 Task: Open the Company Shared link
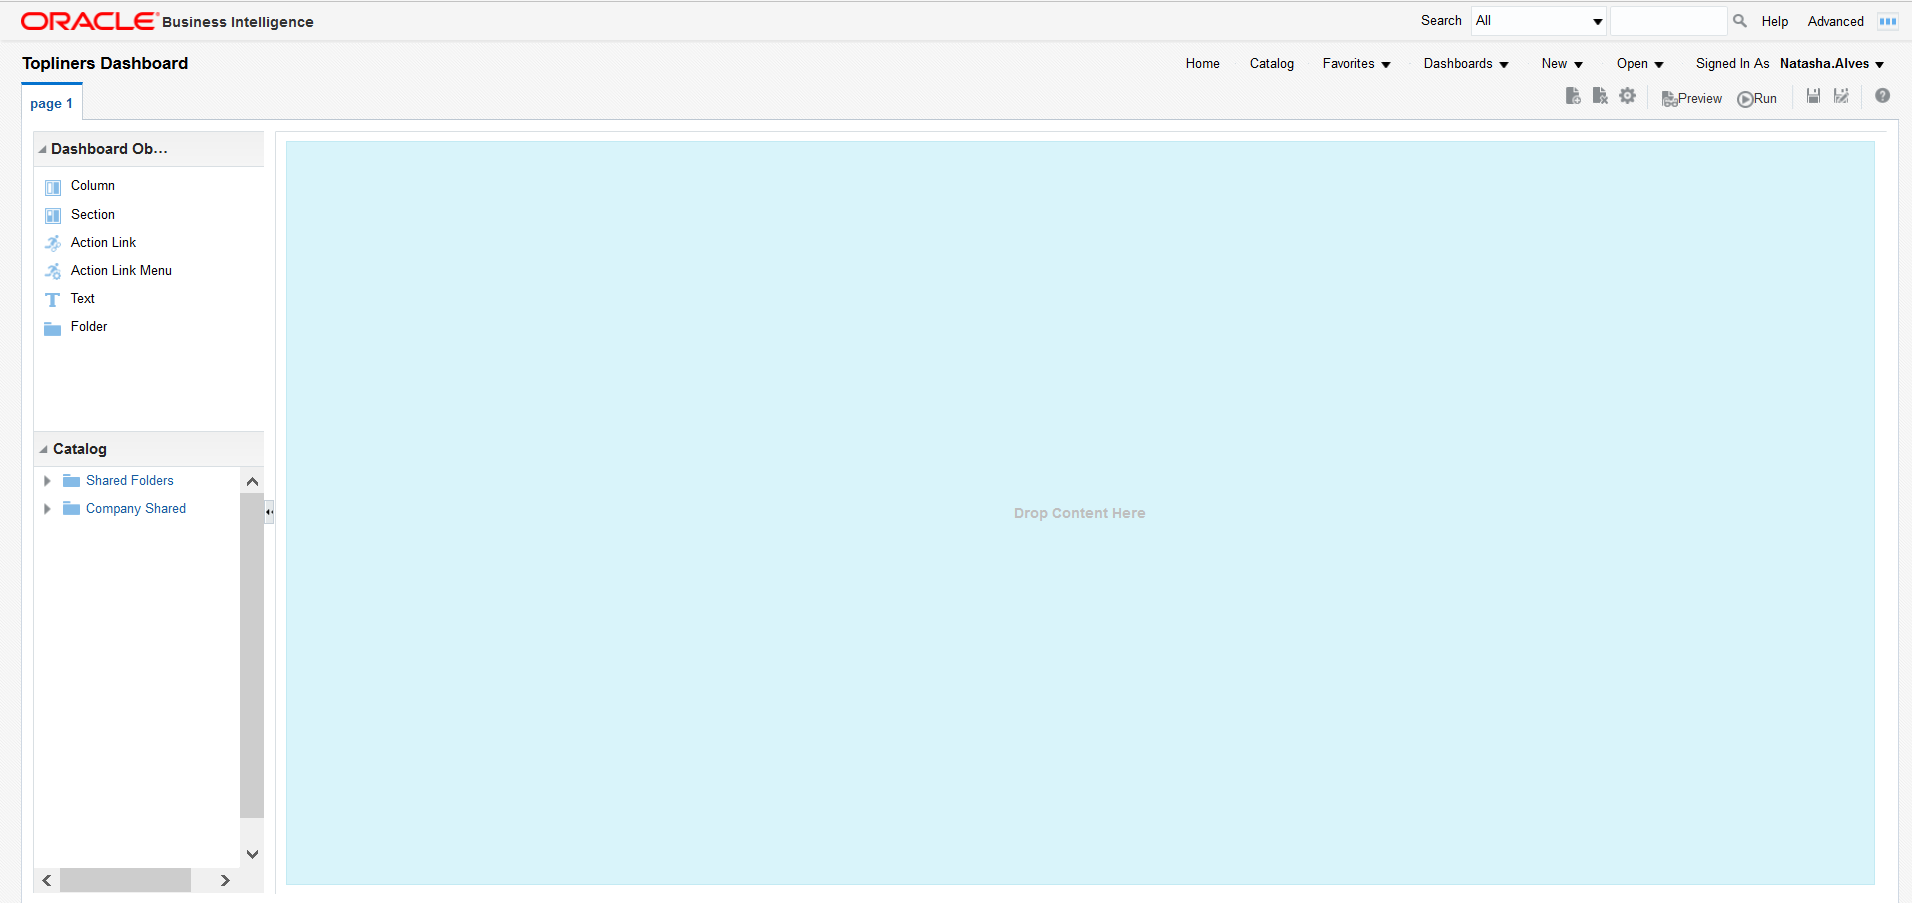pyautogui.click(x=136, y=509)
